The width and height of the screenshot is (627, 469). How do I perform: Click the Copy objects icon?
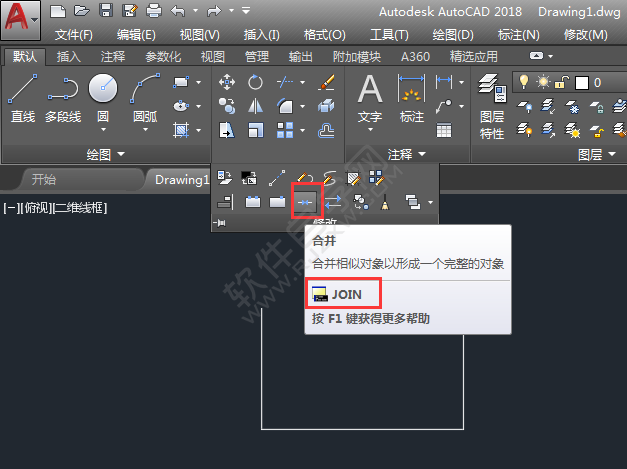pyautogui.click(x=227, y=106)
